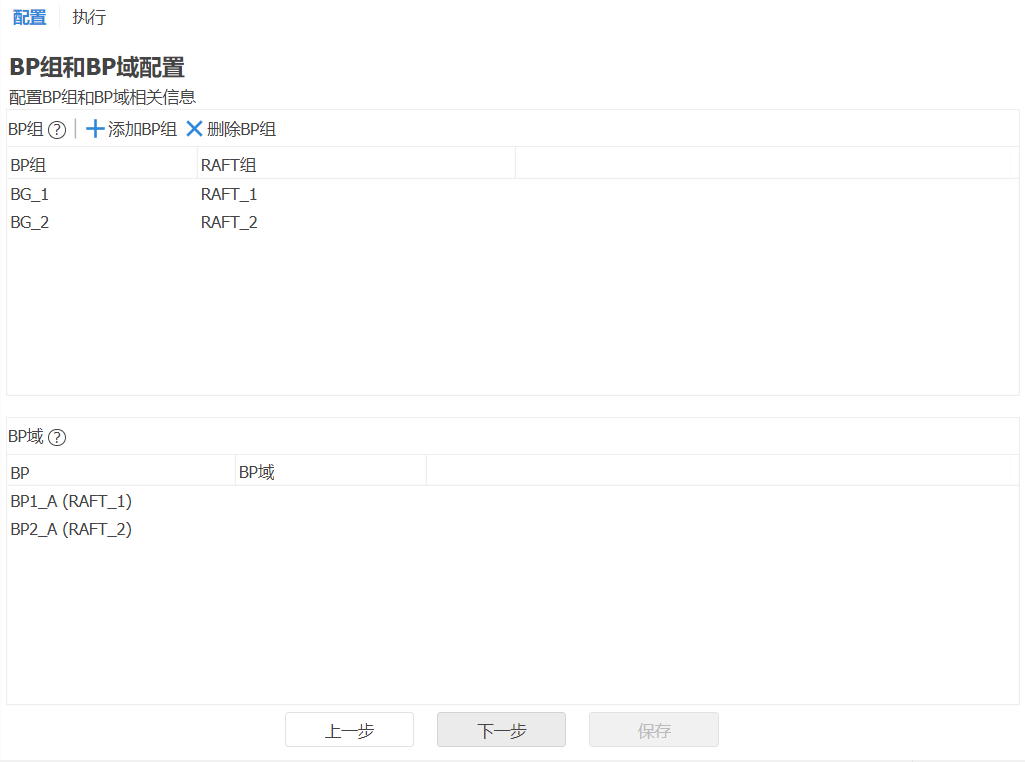This screenshot has width=1025, height=762.
Task: Click the BP column header in lower table
Action: tap(20, 472)
